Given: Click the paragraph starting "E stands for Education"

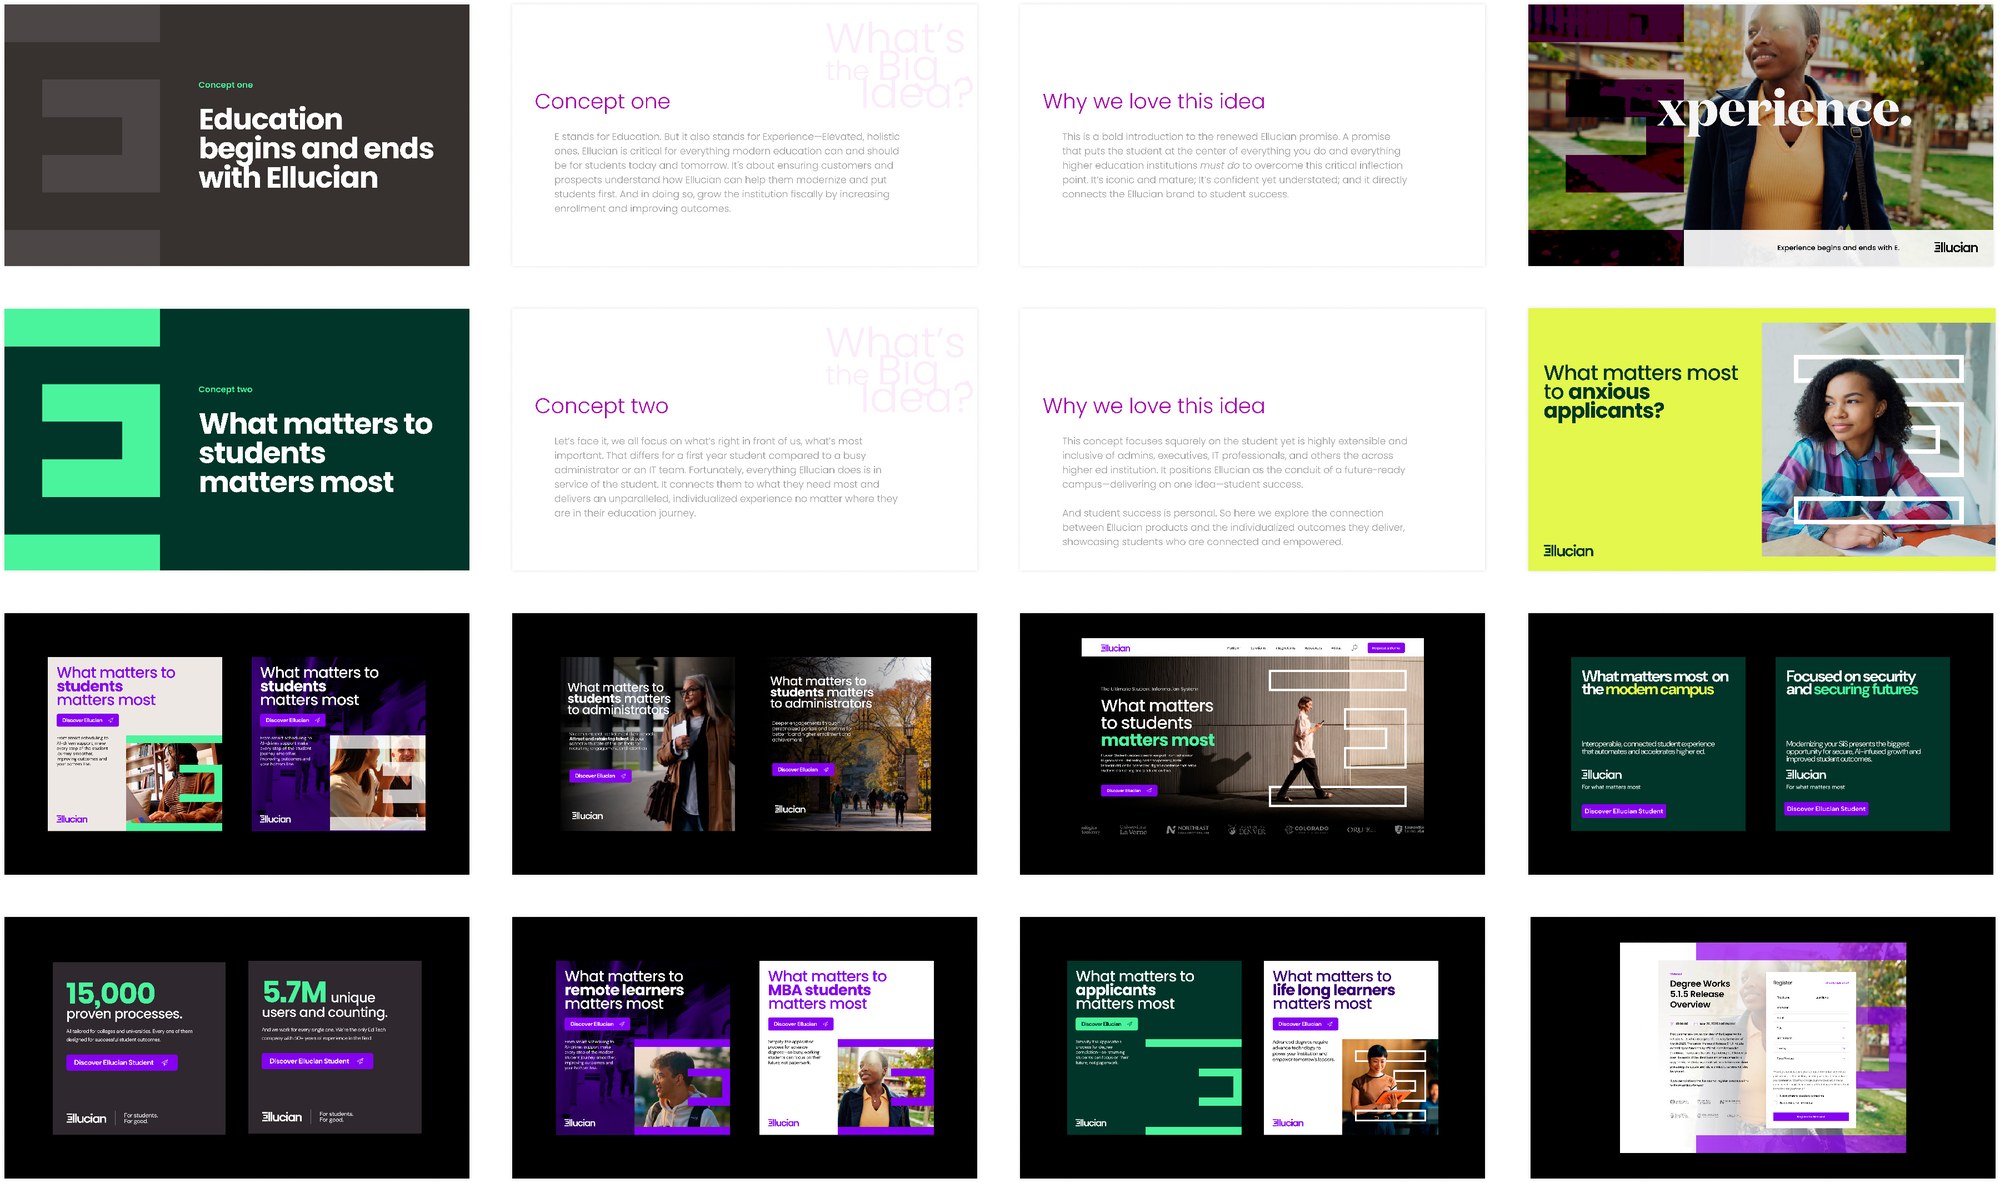Looking at the screenshot, I should pyautogui.click(x=727, y=172).
